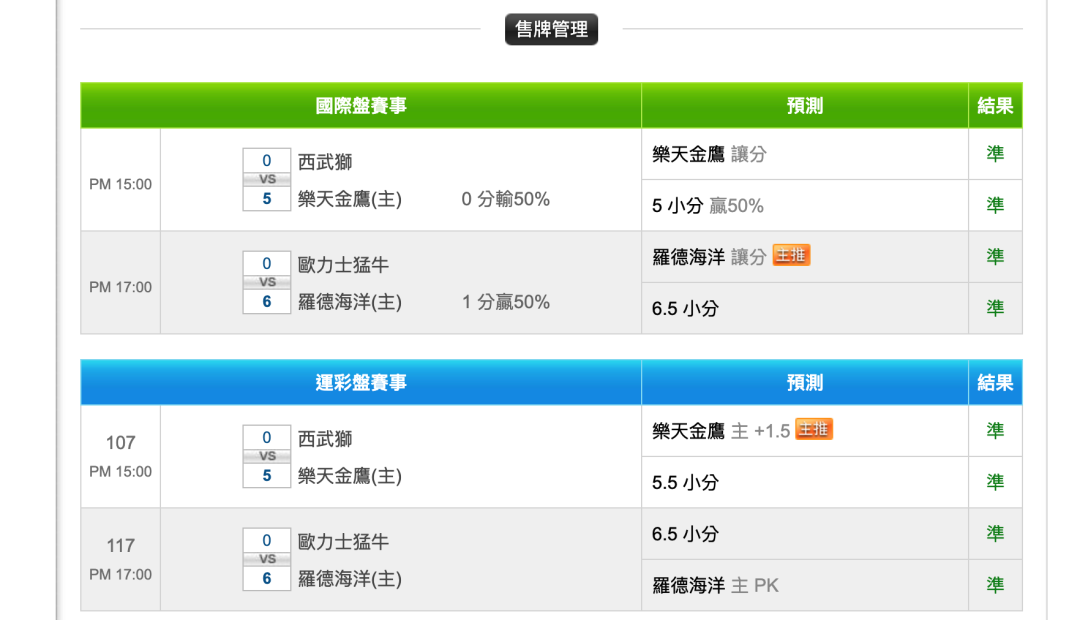Click the VS icon in game 117
This screenshot has height=620, width=1080.
(x=267, y=559)
